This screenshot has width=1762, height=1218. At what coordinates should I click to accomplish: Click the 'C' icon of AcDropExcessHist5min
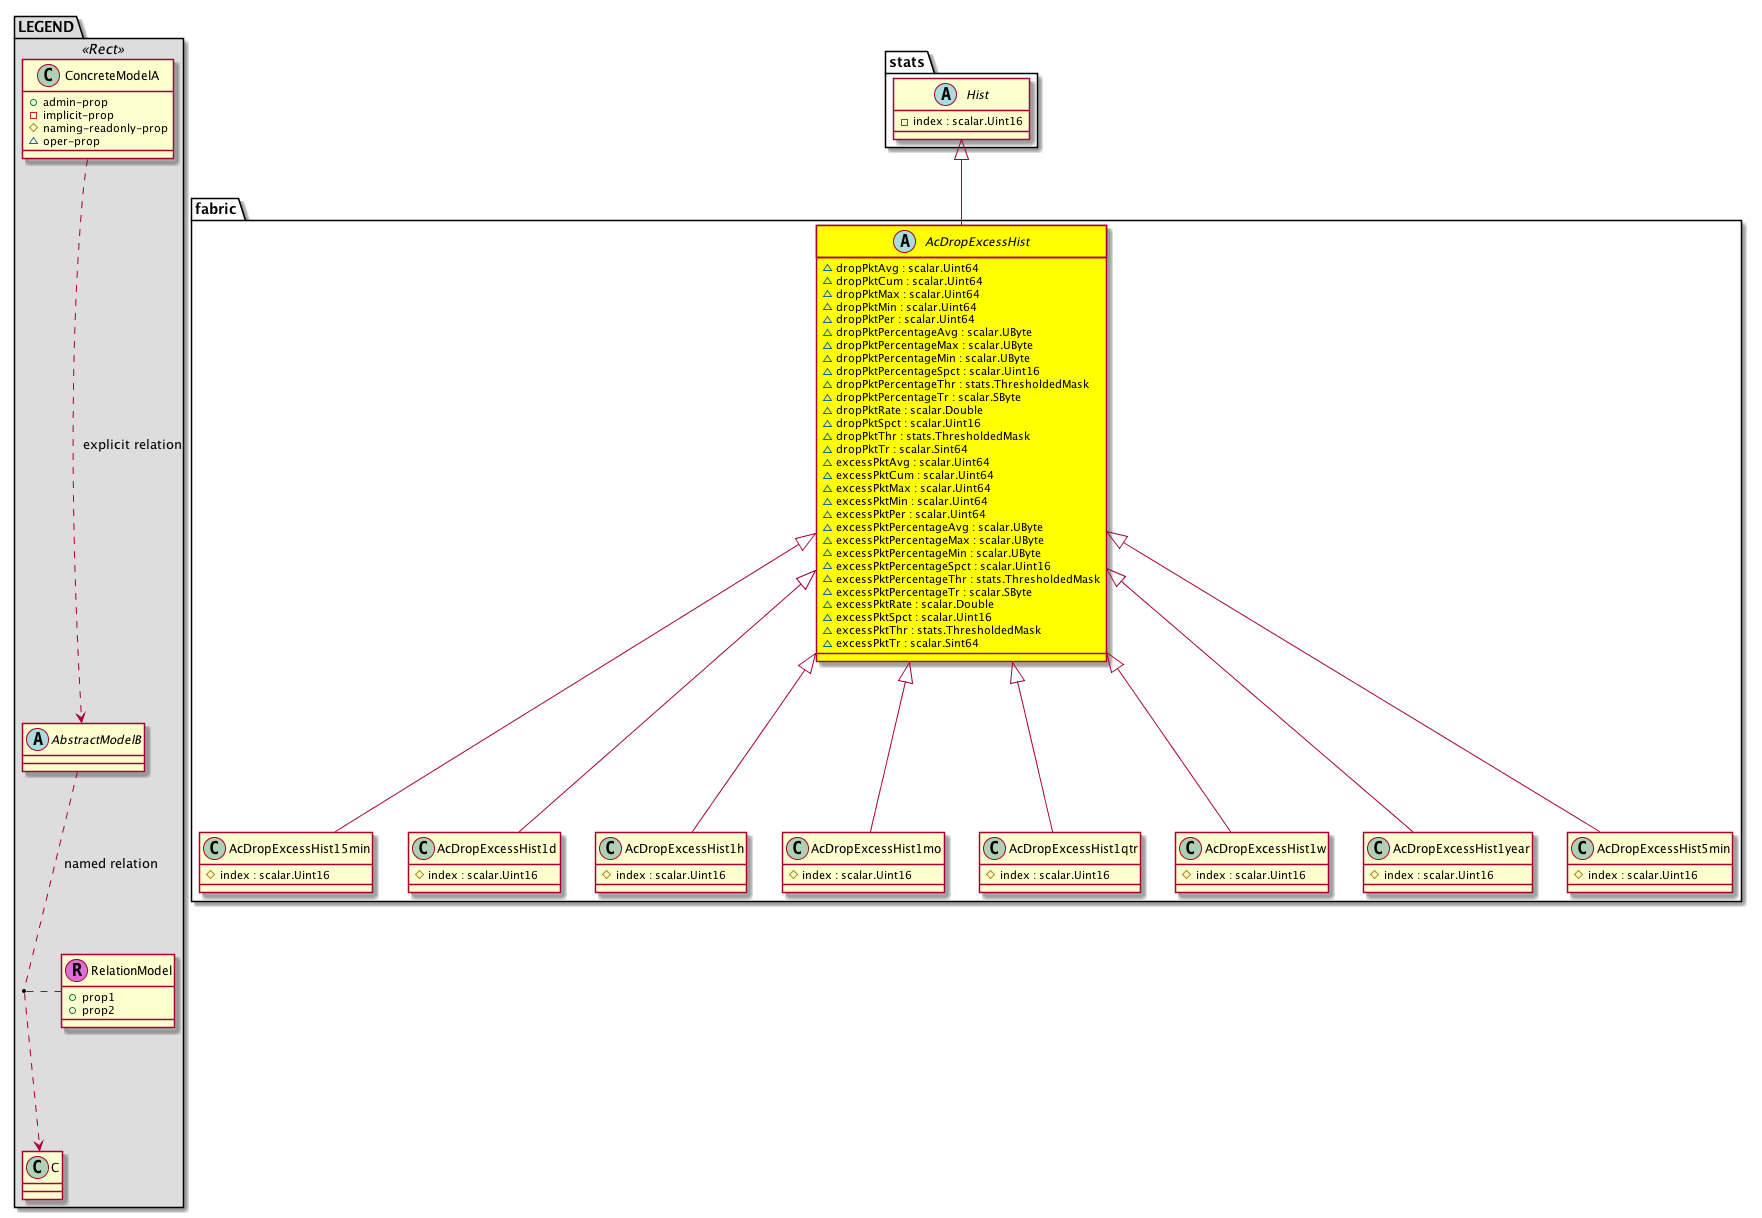[x=1582, y=849]
